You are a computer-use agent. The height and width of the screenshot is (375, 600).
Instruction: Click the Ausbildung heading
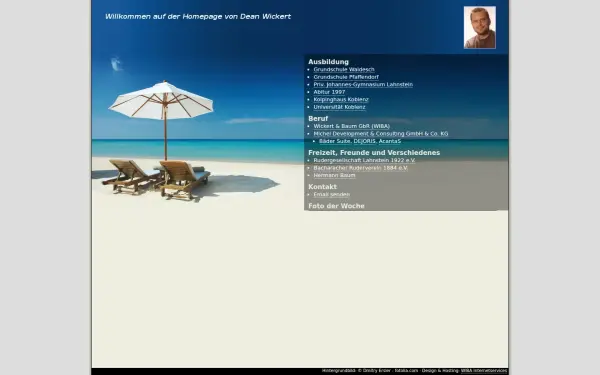pyautogui.click(x=328, y=62)
